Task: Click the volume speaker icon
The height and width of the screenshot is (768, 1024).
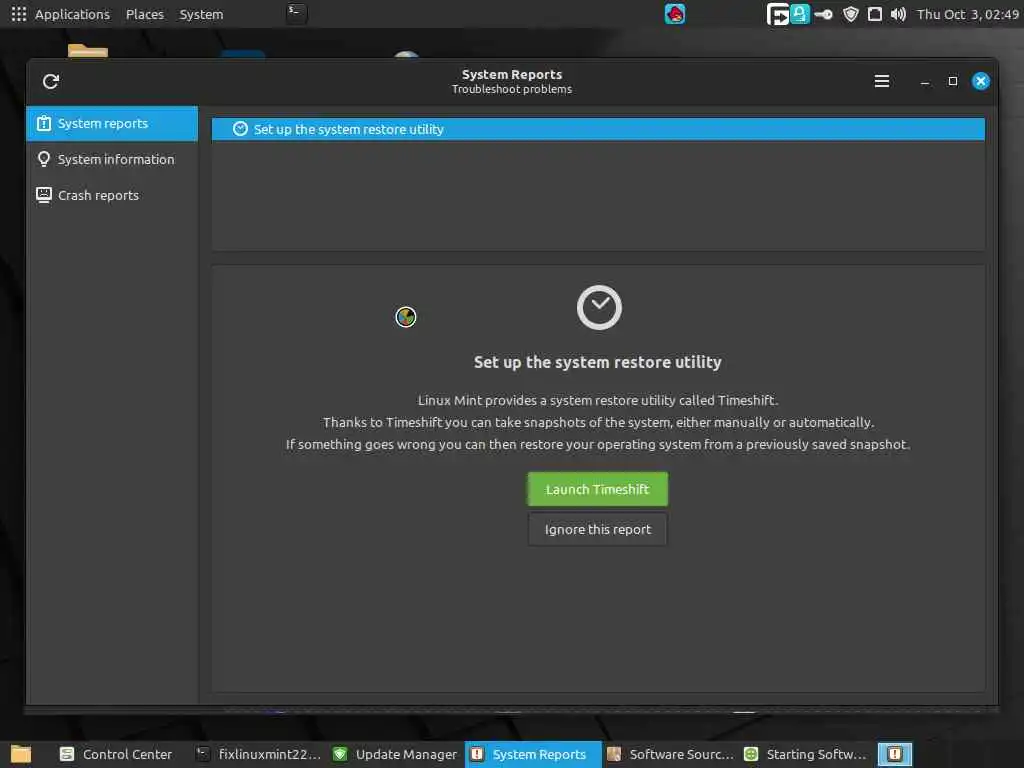Action: click(898, 14)
